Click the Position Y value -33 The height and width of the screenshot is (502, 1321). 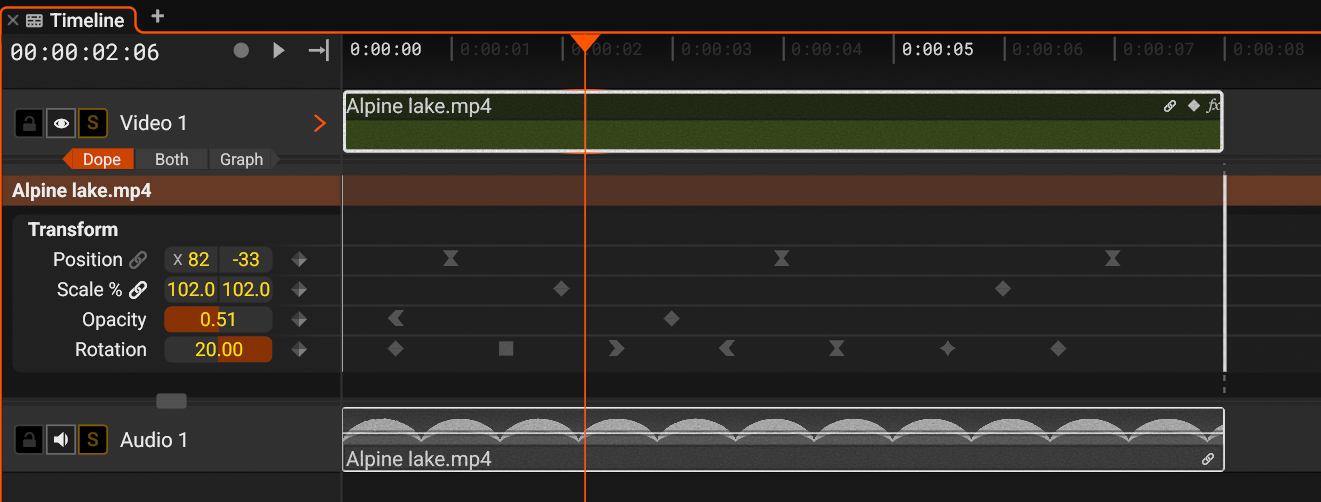[x=246, y=260]
